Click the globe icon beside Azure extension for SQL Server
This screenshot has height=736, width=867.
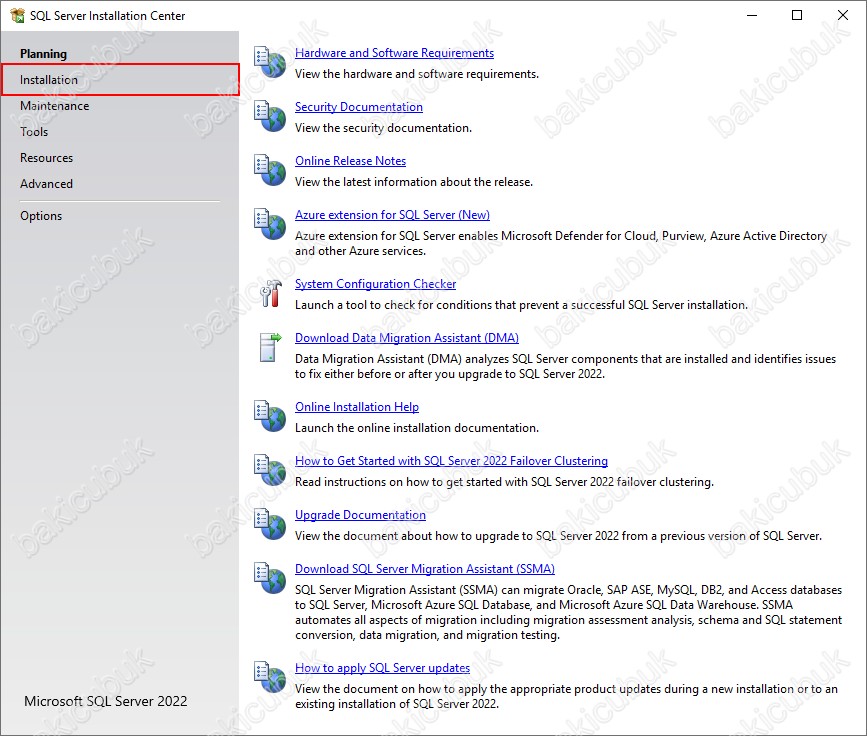270,224
